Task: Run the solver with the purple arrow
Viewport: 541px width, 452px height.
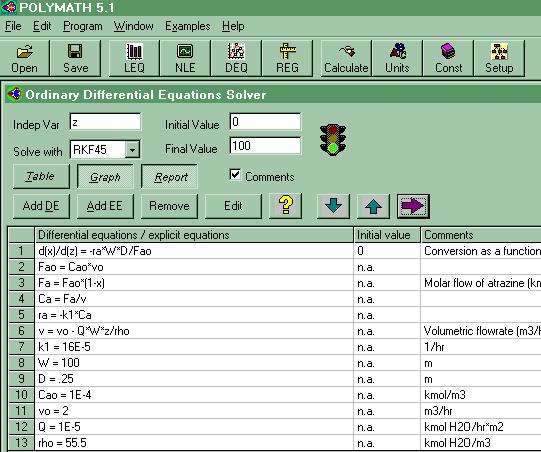Action: click(413, 206)
